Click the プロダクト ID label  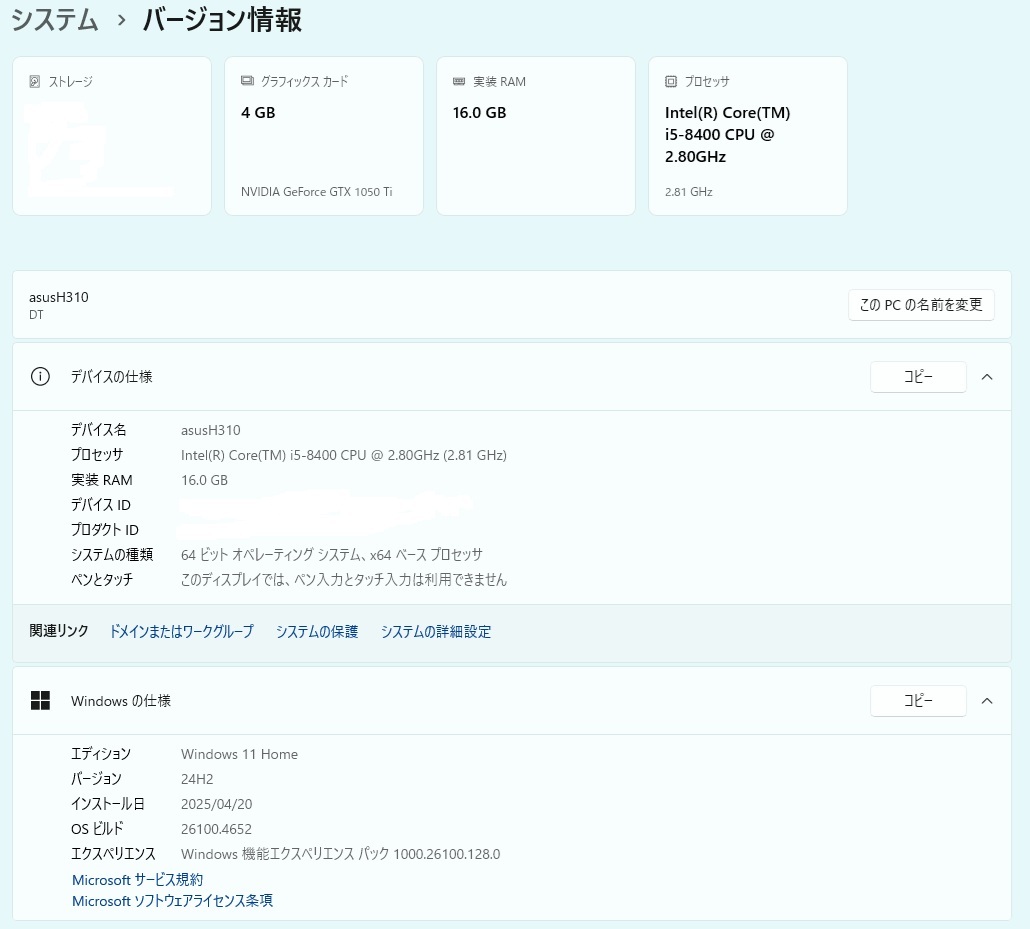click(104, 530)
